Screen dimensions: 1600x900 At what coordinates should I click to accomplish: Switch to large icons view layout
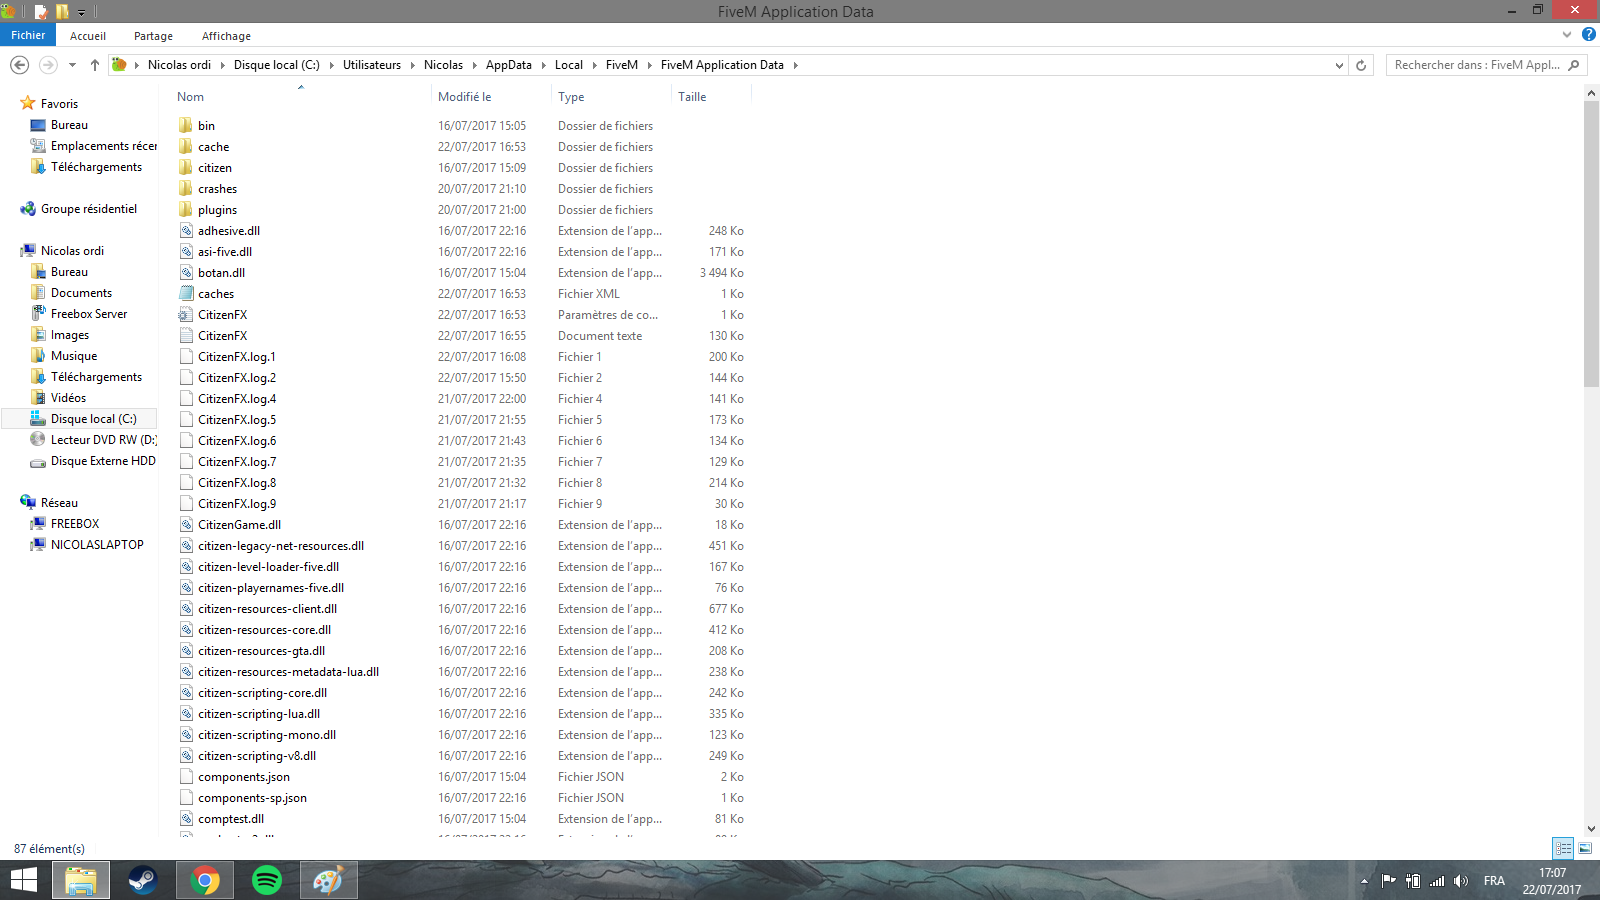tap(1585, 848)
